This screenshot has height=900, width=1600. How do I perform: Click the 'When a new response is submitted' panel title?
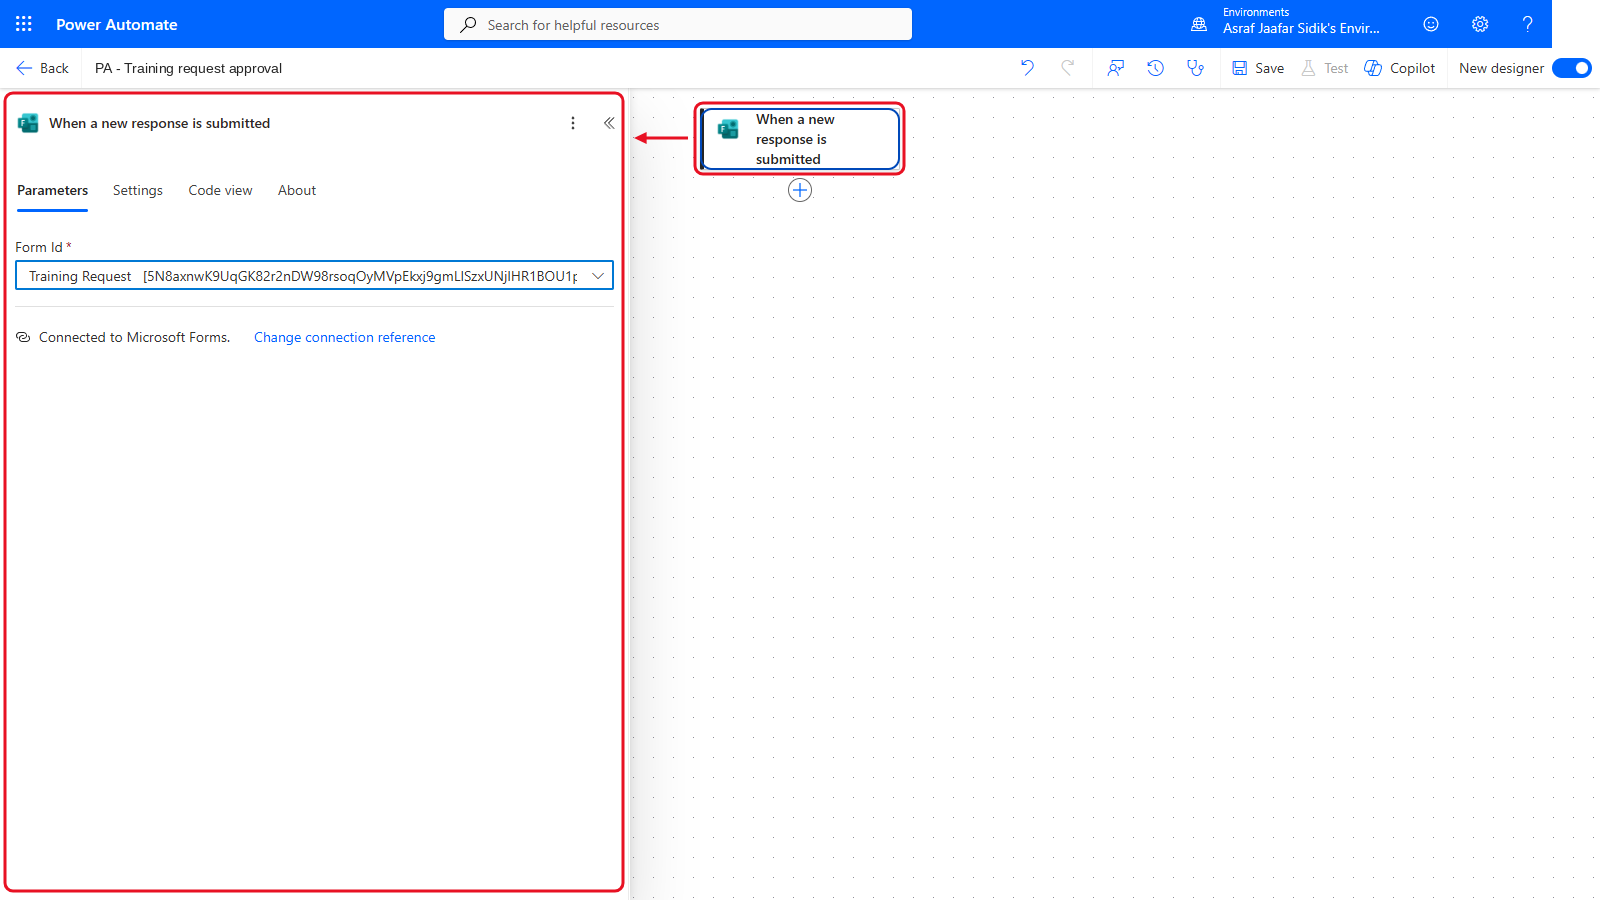coord(160,123)
